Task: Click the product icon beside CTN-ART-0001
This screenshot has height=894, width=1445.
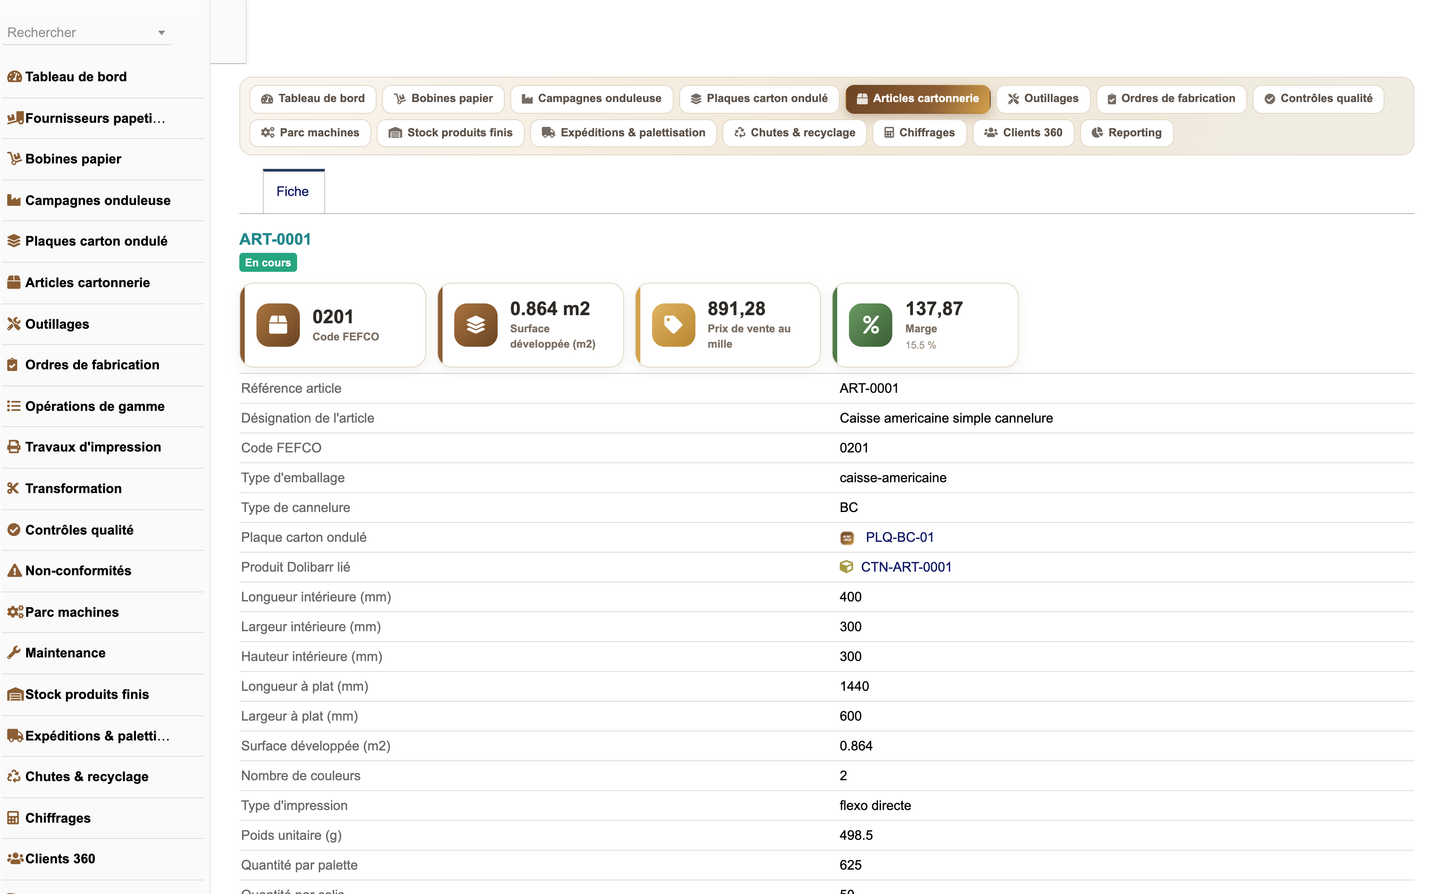Action: pyautogui.click(x=847, y=567)
